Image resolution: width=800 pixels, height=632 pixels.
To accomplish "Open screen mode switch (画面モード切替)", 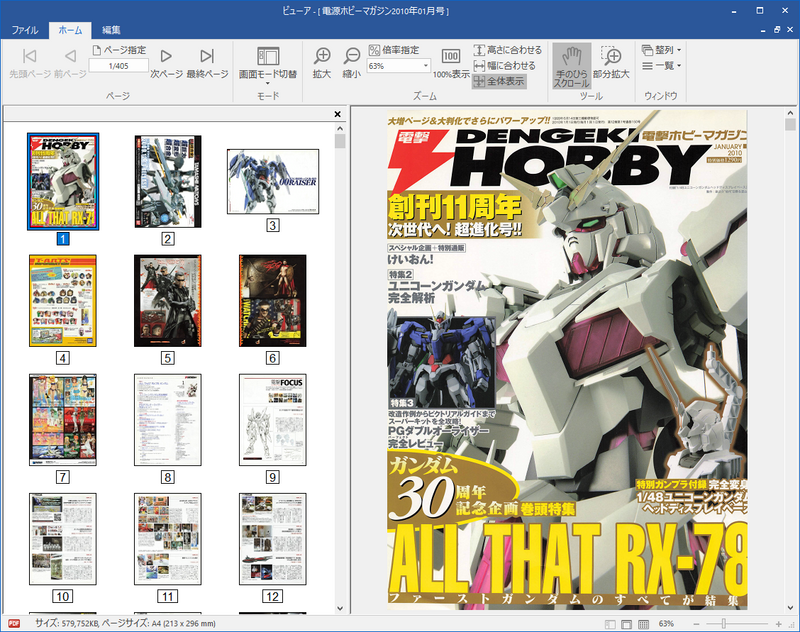I will tap(268, 65).
